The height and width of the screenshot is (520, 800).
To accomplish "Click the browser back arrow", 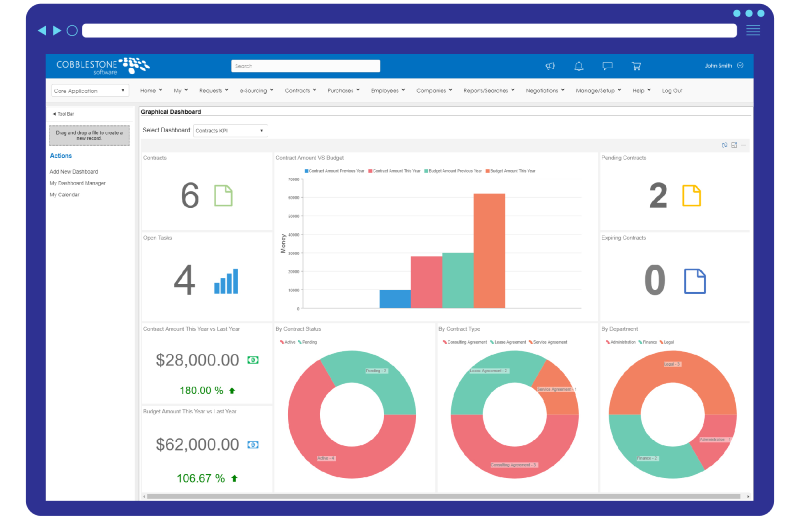I will pos(42,31).
